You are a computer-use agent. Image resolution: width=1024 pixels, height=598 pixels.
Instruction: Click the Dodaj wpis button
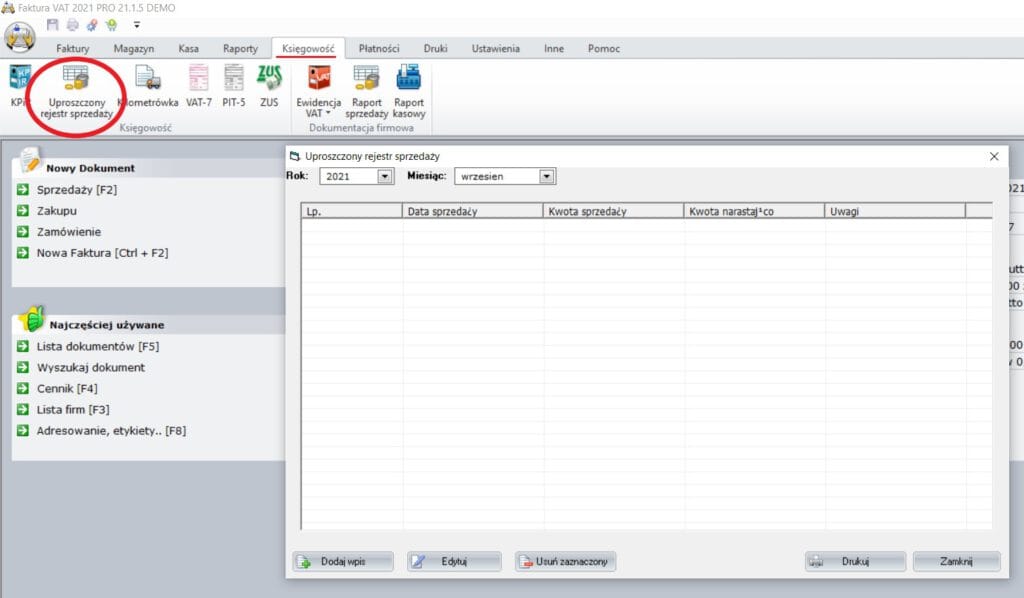click(343, 562)
